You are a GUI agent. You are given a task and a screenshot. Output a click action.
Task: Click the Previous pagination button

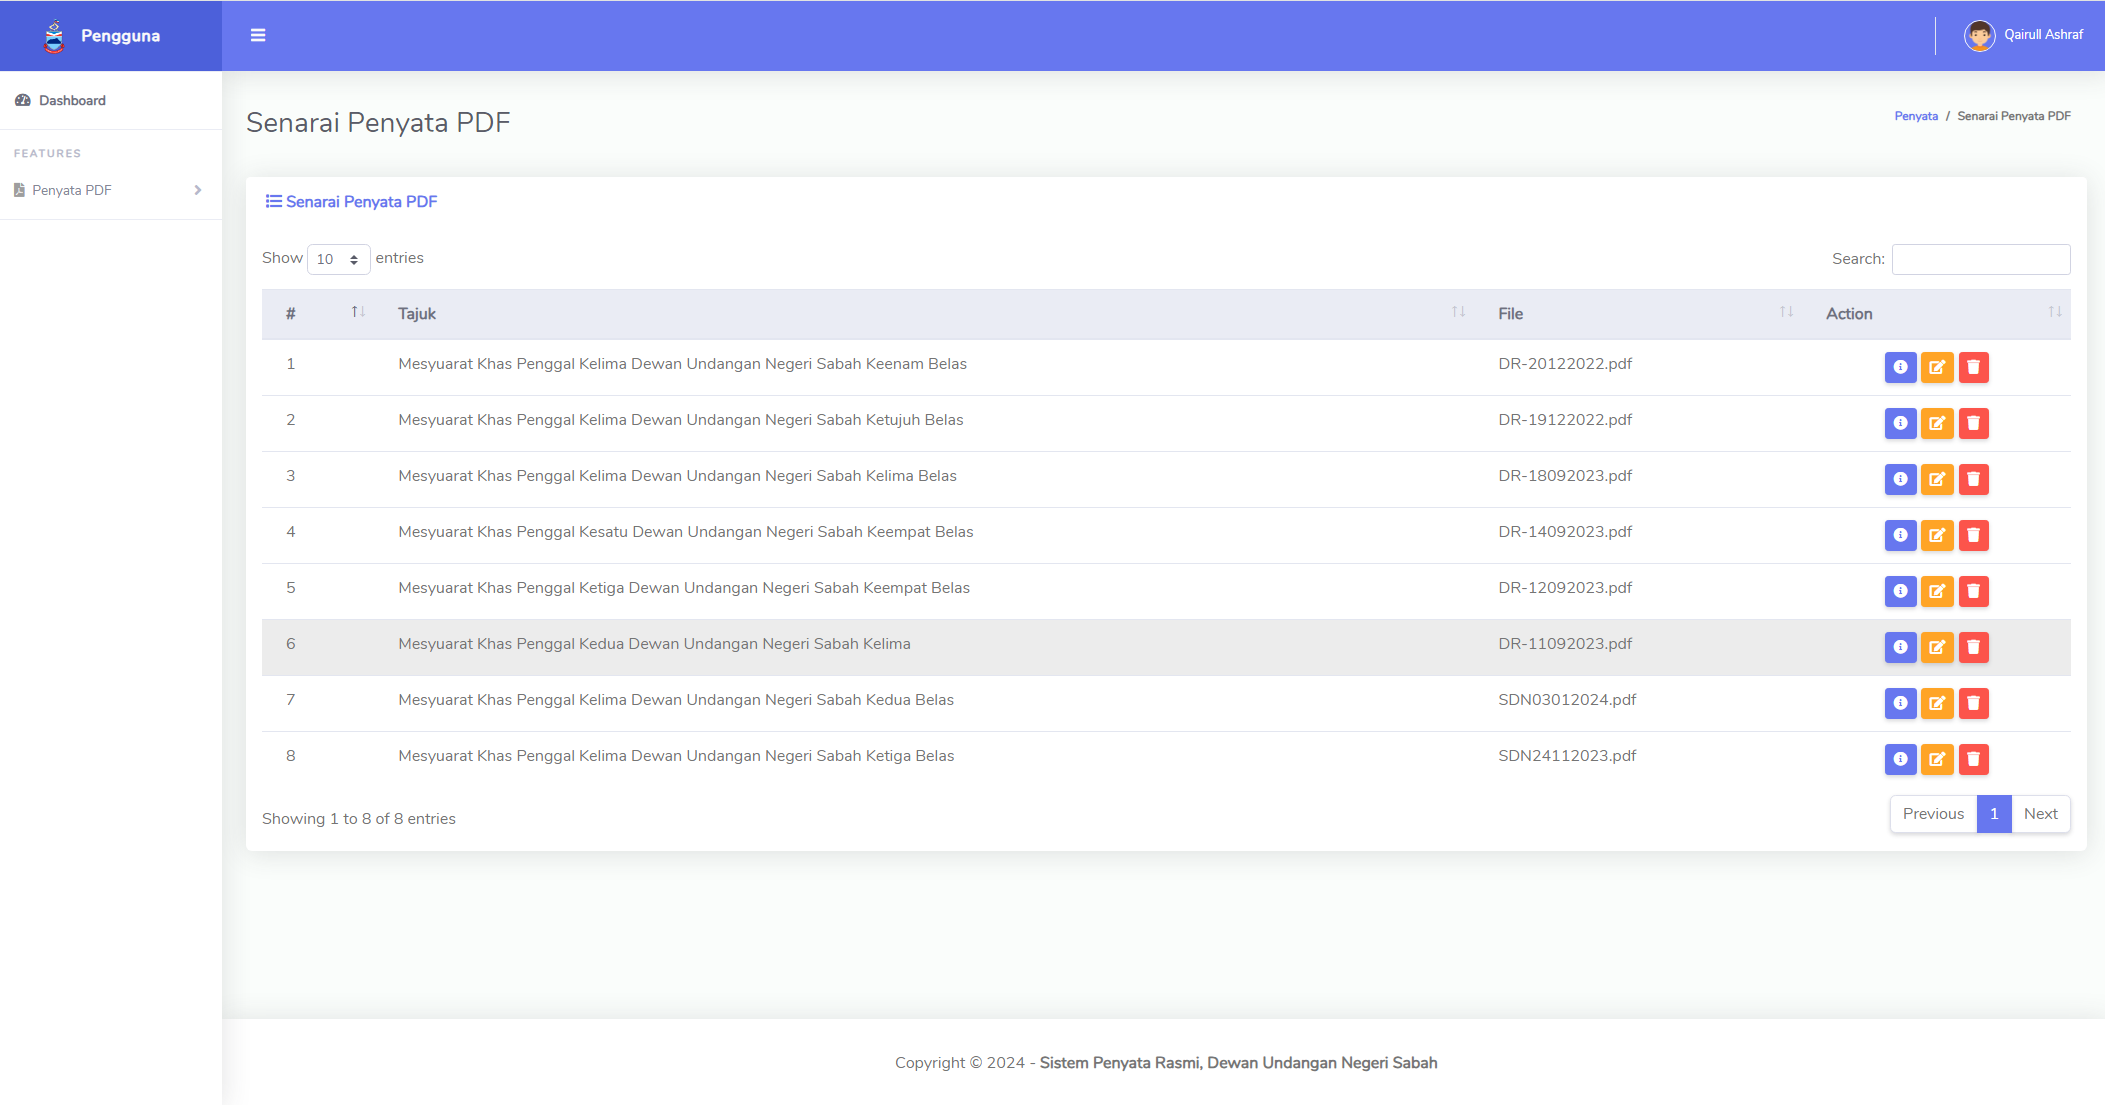pyautogui.click(x=1932, y=814)
